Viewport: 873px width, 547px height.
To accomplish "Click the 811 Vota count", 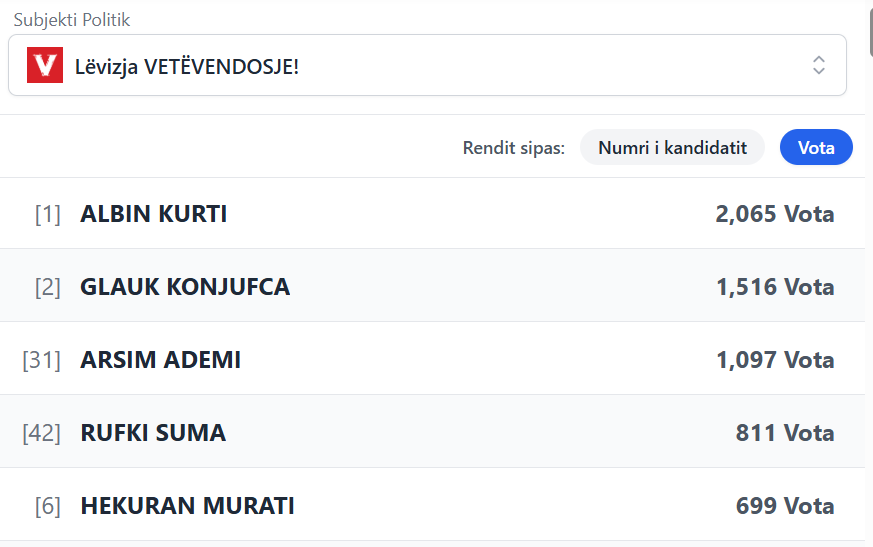I will [x=785, y=433].
